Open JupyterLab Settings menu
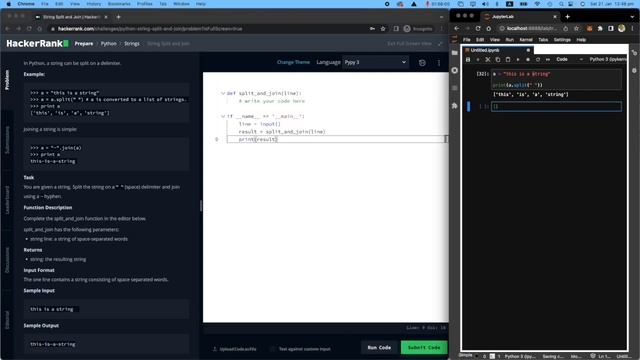 coord(562,40)
